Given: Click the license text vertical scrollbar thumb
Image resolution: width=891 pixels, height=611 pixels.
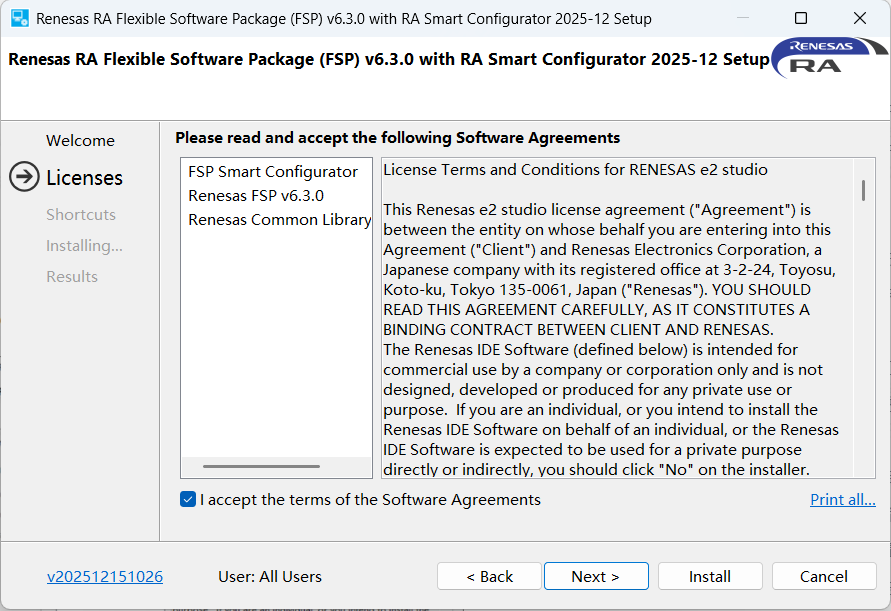Looking at the screenshot, I should point(863,190).
